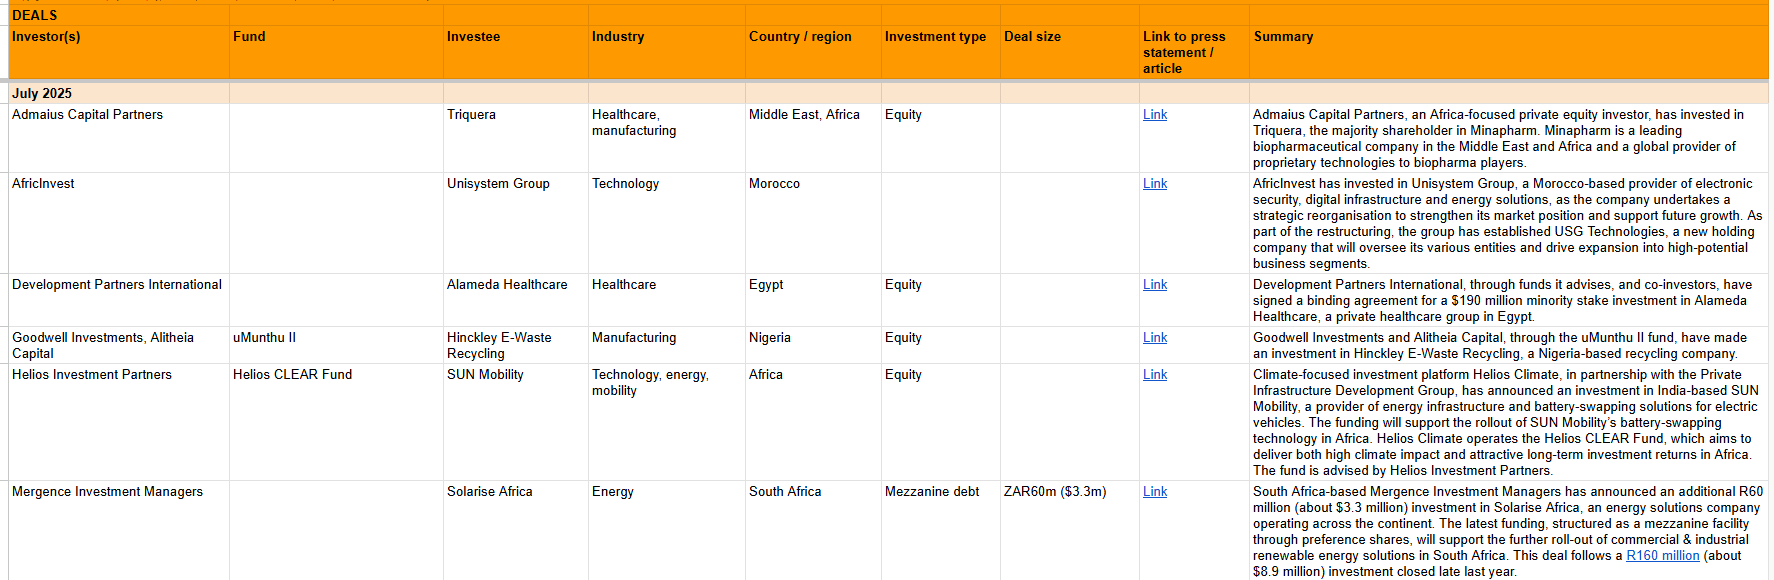
Task: Open the Link for Admaius Capital Partners deal
Action: tap(1155, 115)
